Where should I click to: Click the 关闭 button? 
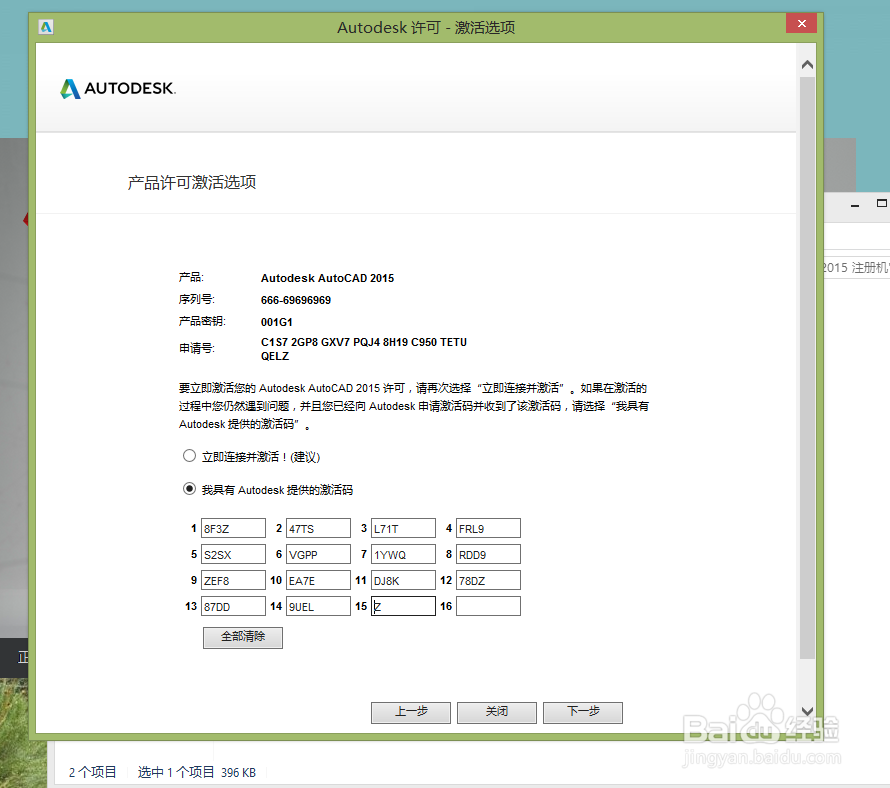(496, 712)
